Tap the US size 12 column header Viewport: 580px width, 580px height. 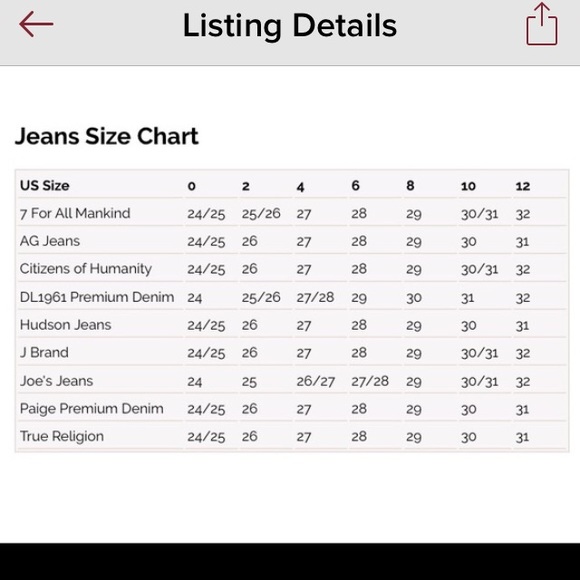[x=523, y=186]
